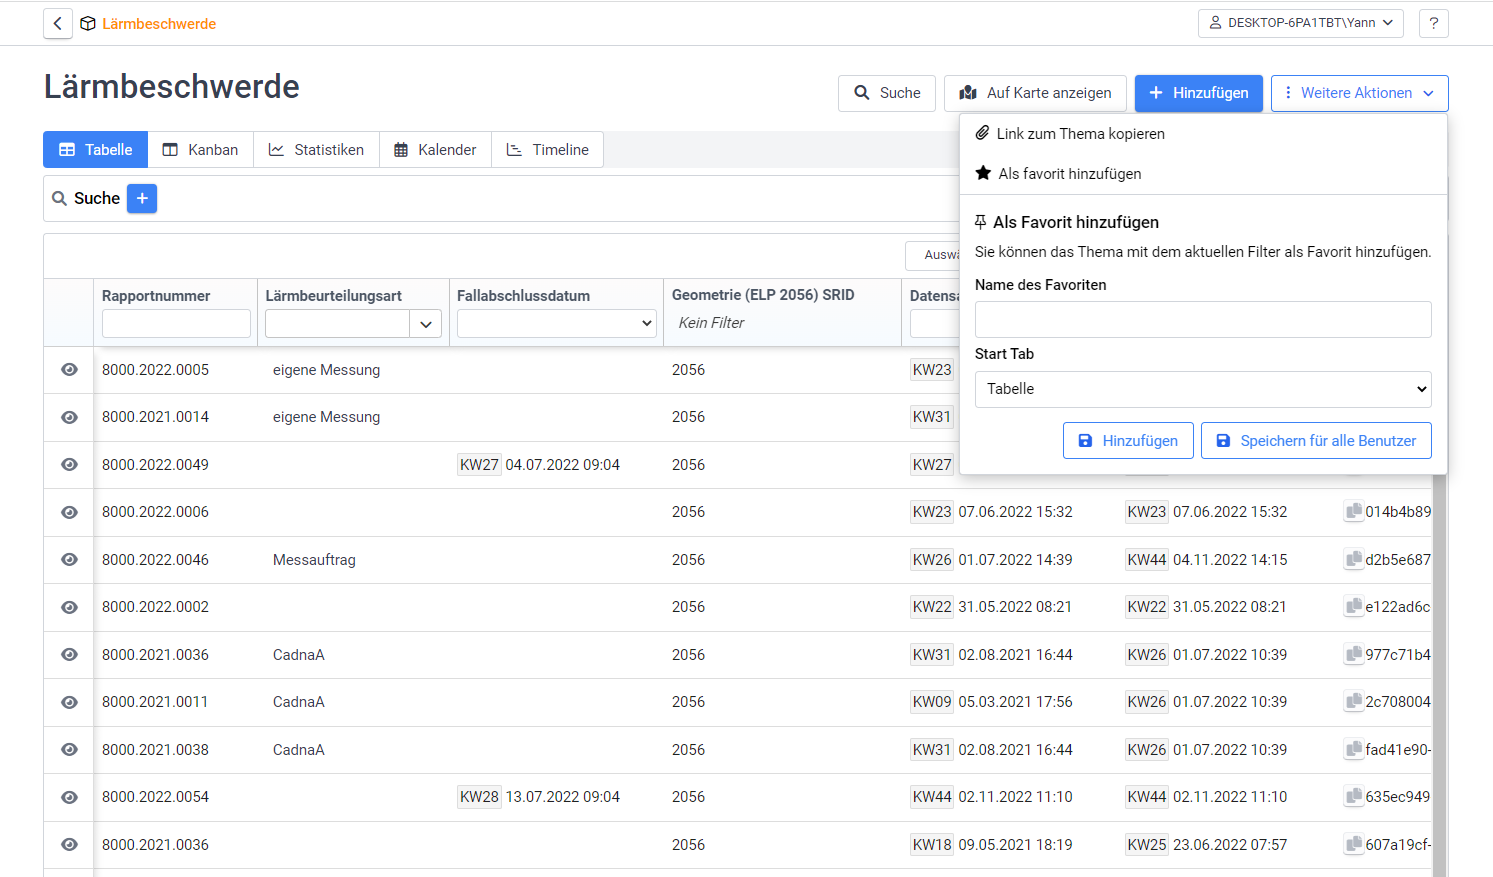Open the Start Tab select showing Tabelle
Screen dimensions: 1493x877
(1203, 389)
